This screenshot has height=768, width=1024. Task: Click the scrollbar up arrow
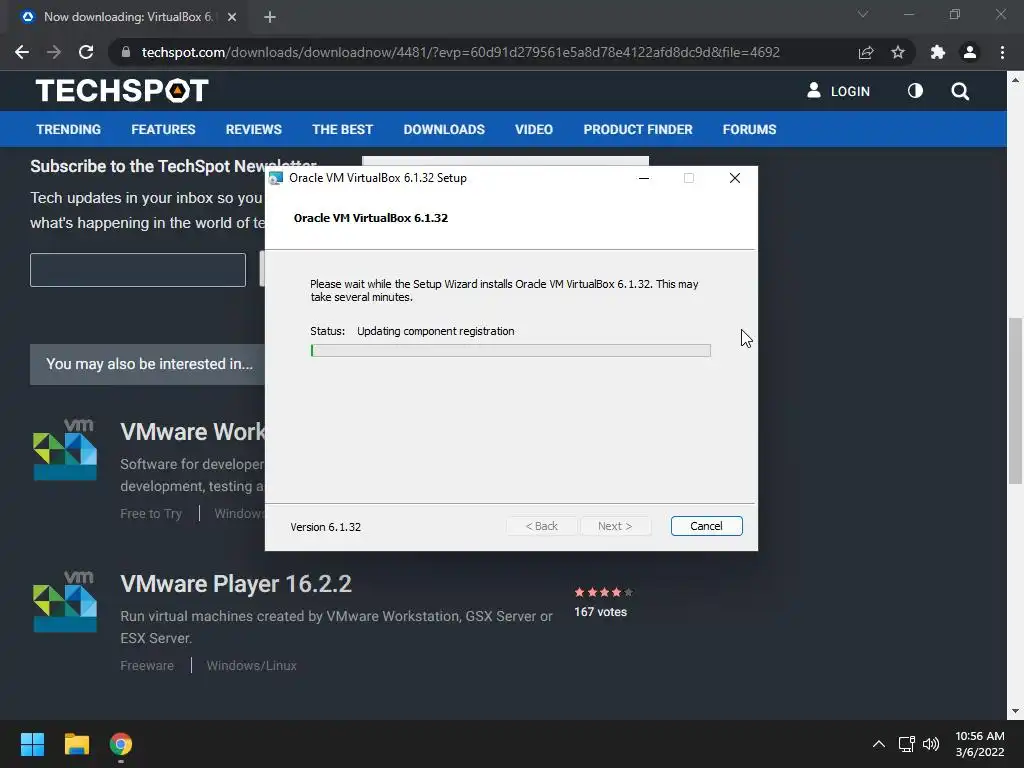point(1015,80)
